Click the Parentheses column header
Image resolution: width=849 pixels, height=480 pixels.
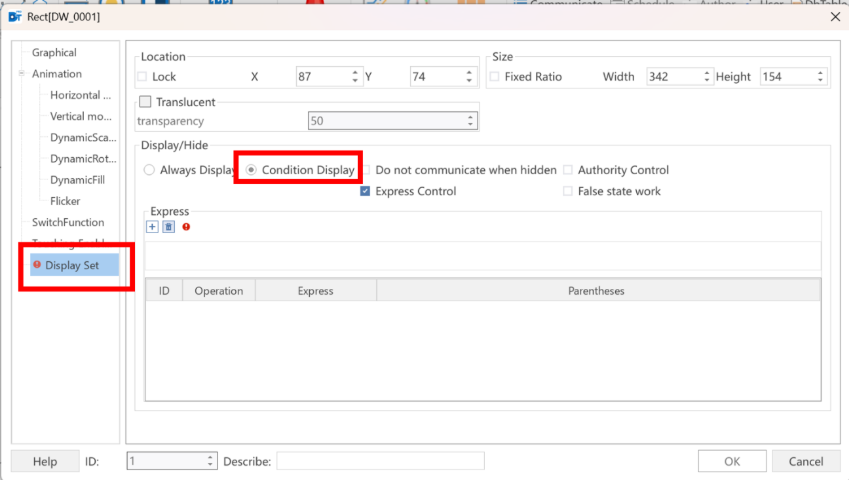click(x=599, y=291)
